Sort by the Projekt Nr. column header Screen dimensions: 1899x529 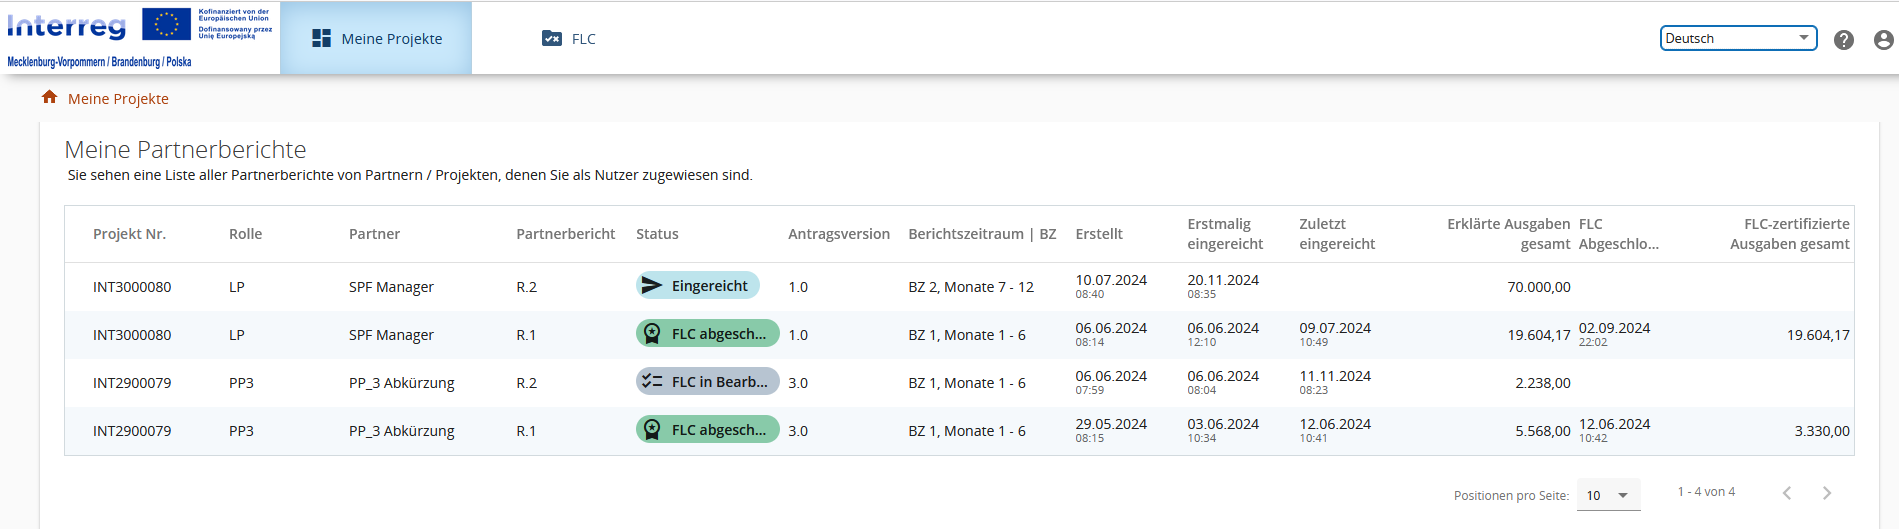(x=129, y=234)
